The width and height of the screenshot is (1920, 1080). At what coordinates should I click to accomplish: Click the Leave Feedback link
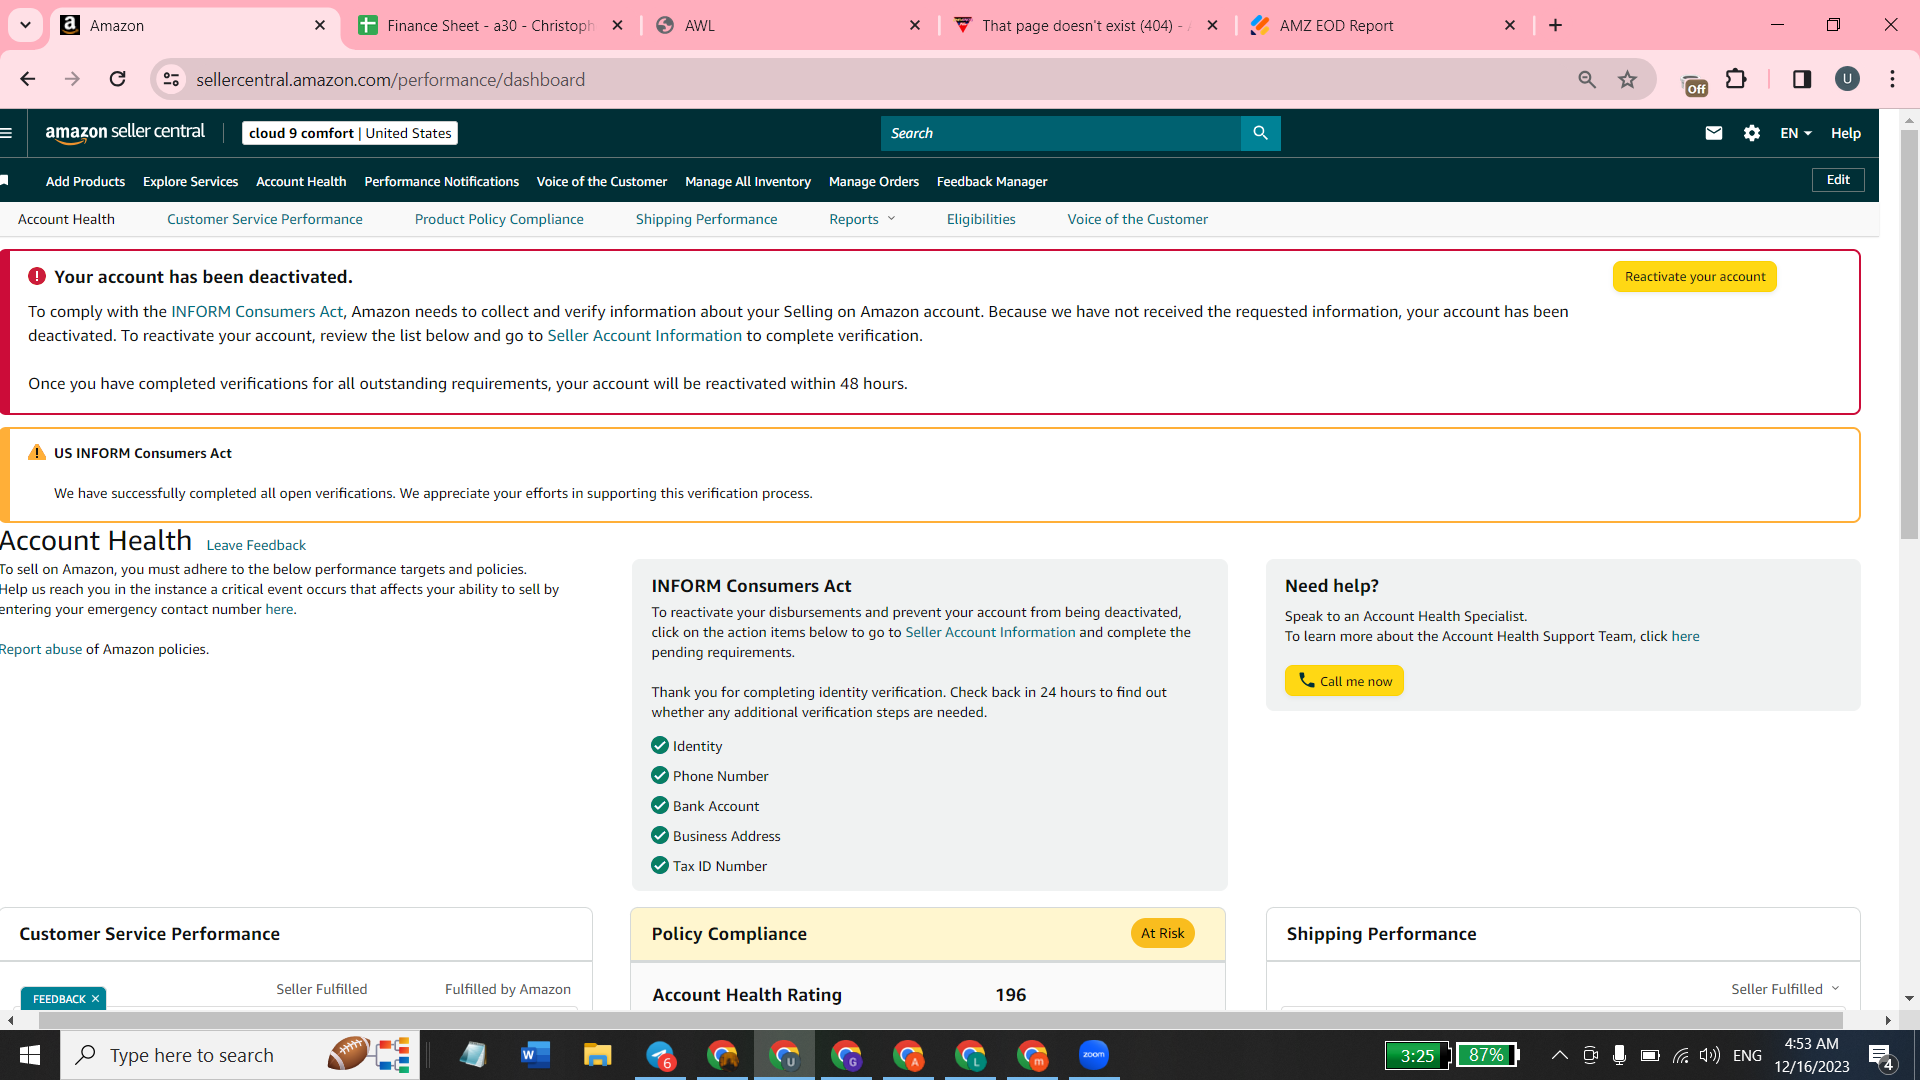pyautogui.click(x=256, y=545)
